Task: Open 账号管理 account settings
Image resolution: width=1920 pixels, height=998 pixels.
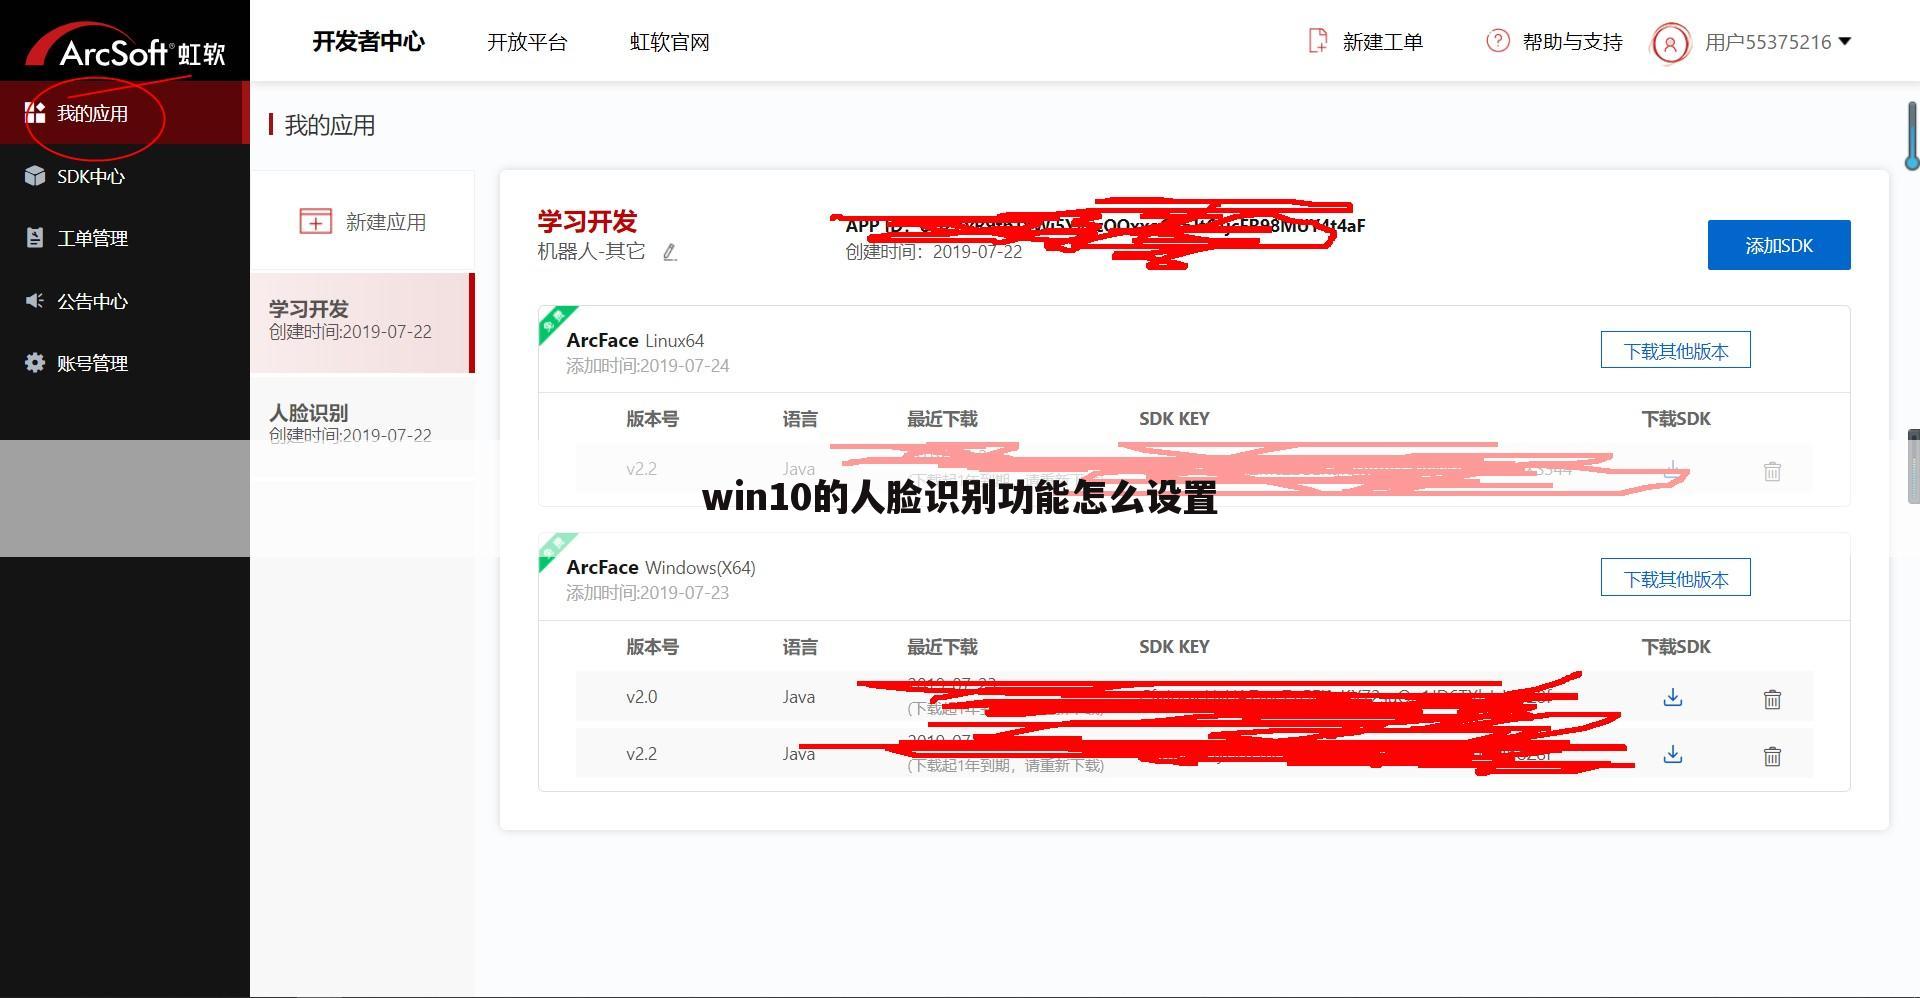Action: (92, 363)
